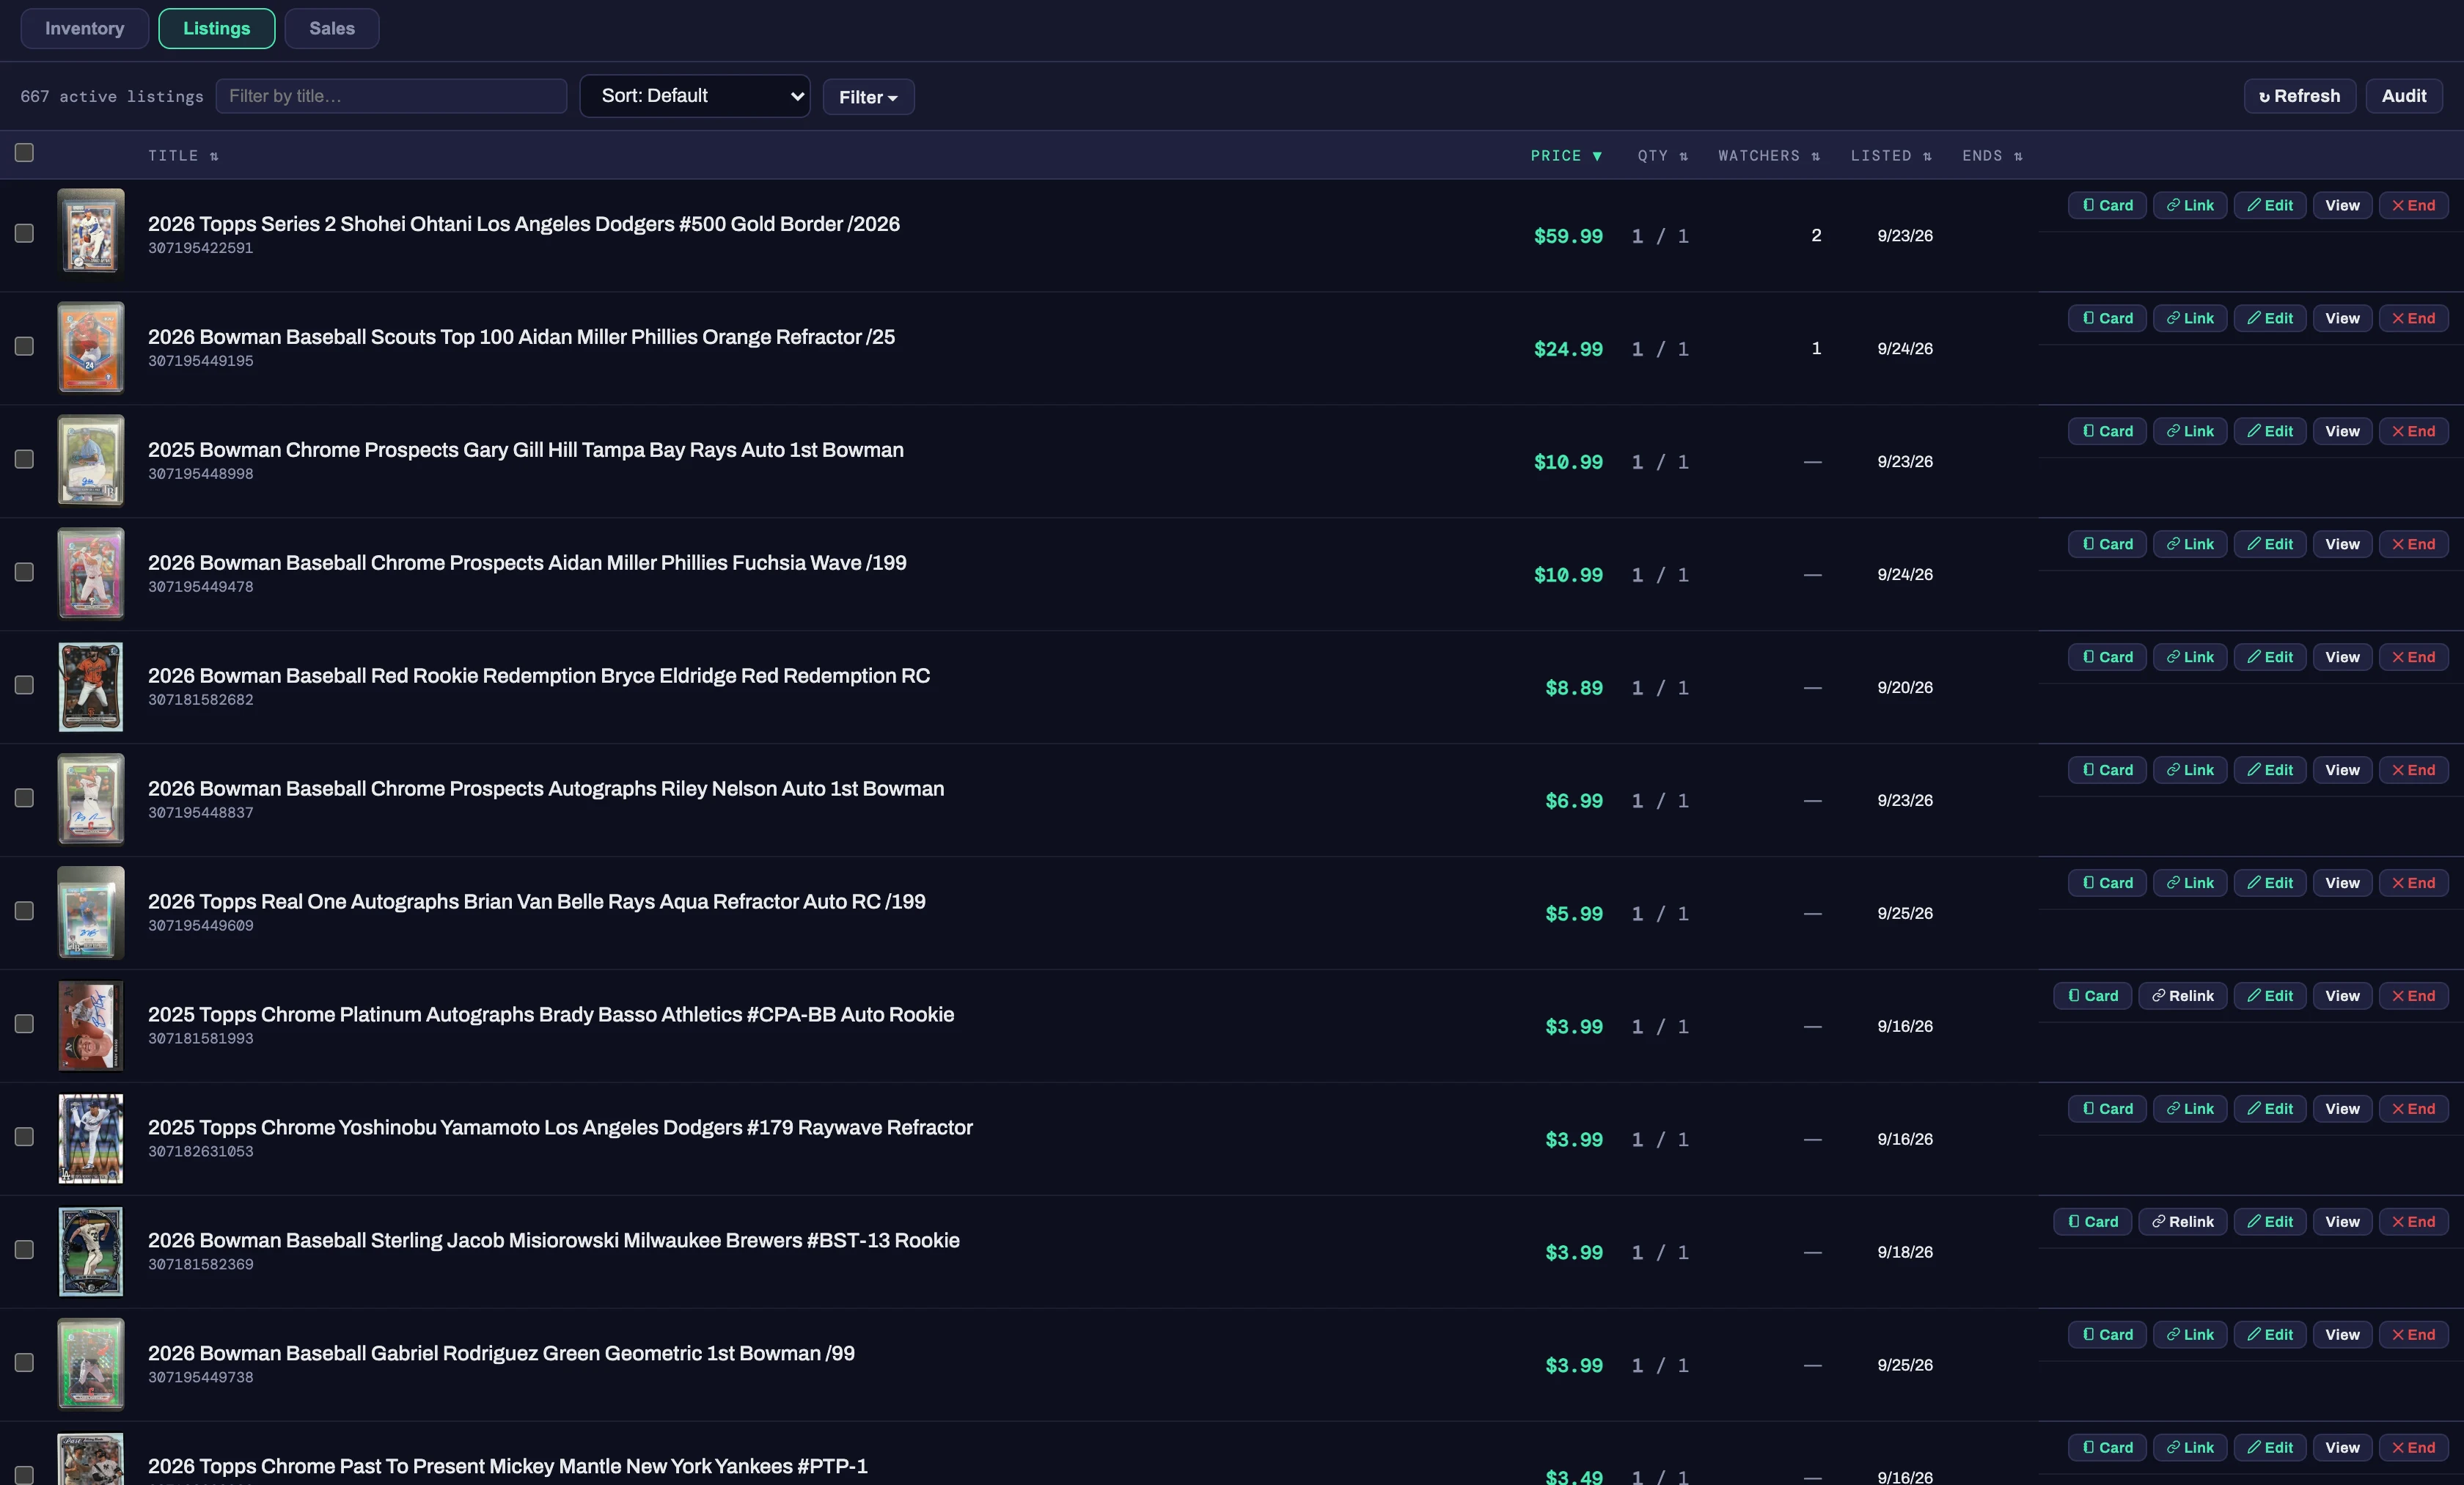View the Brady Basso Athletics listing
Screen dimensions: 2464x1485
2342,996
